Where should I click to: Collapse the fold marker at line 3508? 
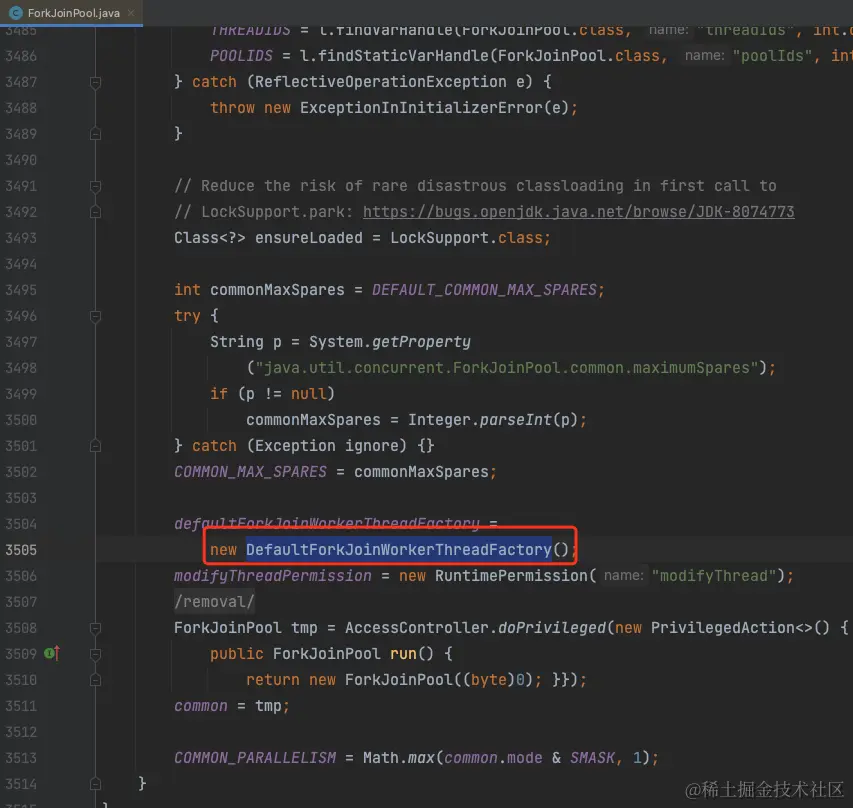(95, 628)
